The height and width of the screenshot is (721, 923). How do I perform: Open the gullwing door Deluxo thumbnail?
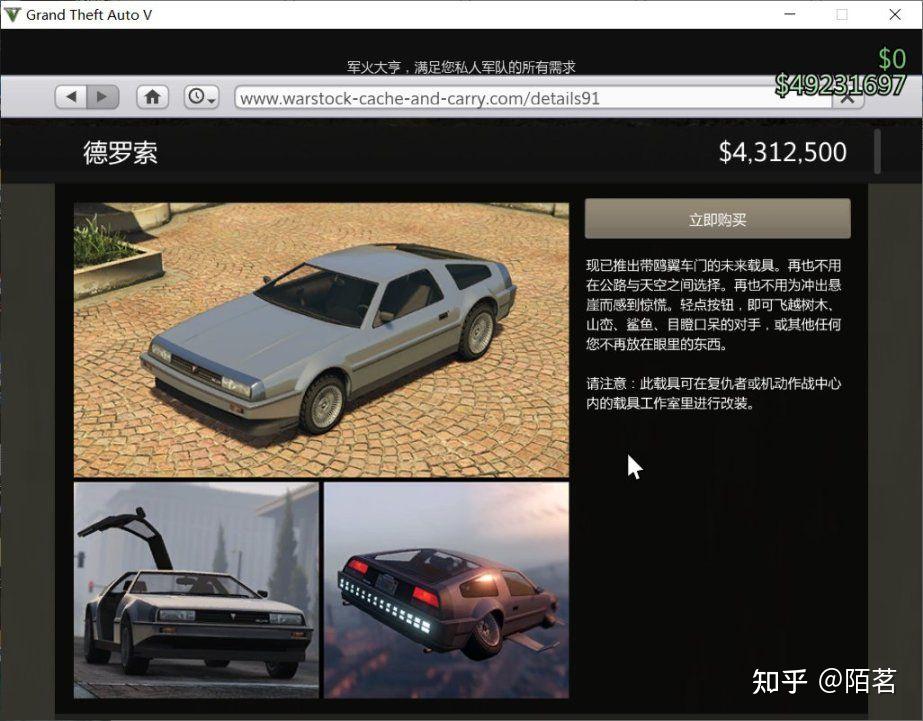click(x=197, y=590)
